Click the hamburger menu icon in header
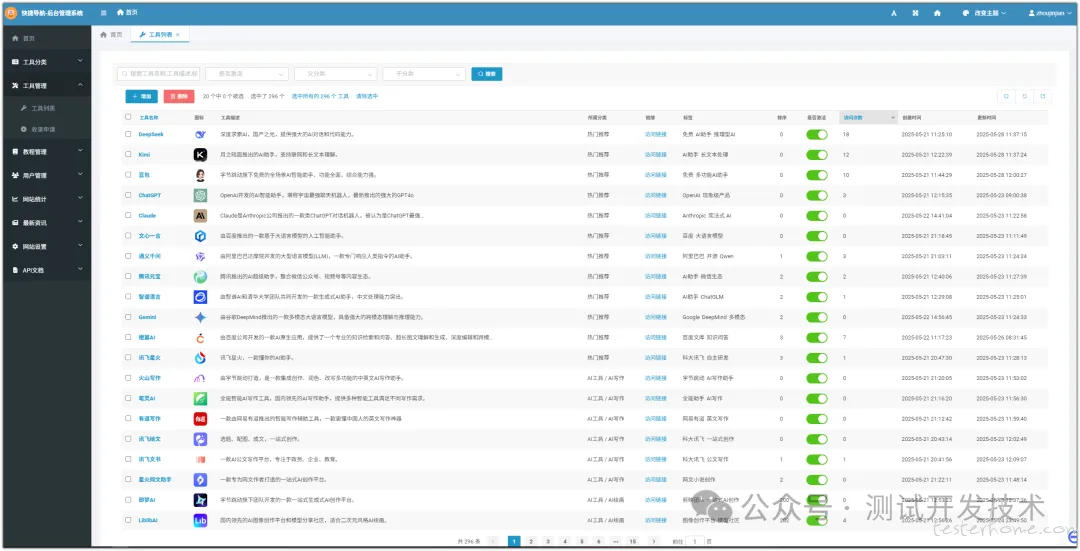Viewport: 1080px width, 551px height. pos(103,13)
